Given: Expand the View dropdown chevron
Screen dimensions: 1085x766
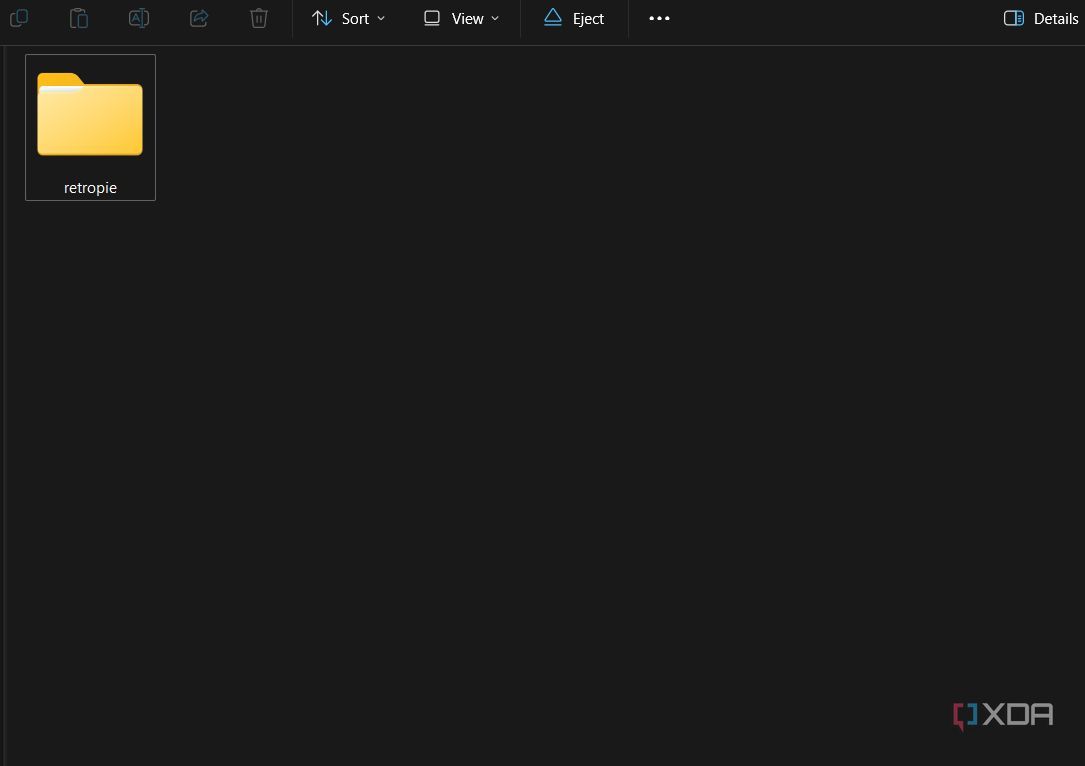Looking at the screenshot, I should tap(494, 19).
